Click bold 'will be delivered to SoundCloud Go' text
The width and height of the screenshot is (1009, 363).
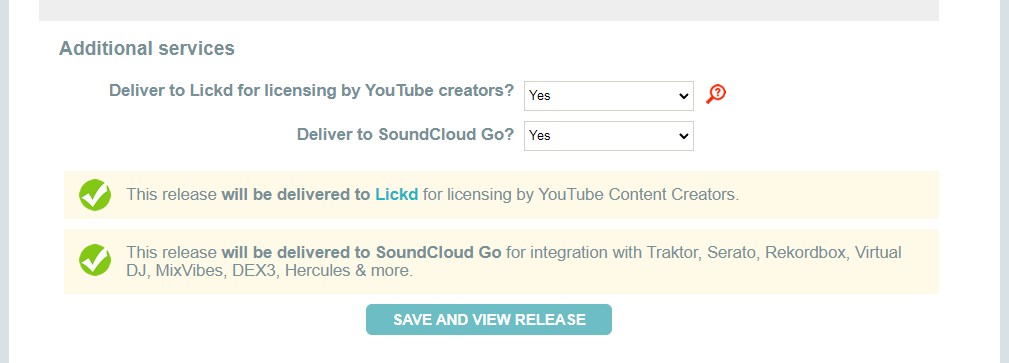pyautogui.click(x=361, y=252)
